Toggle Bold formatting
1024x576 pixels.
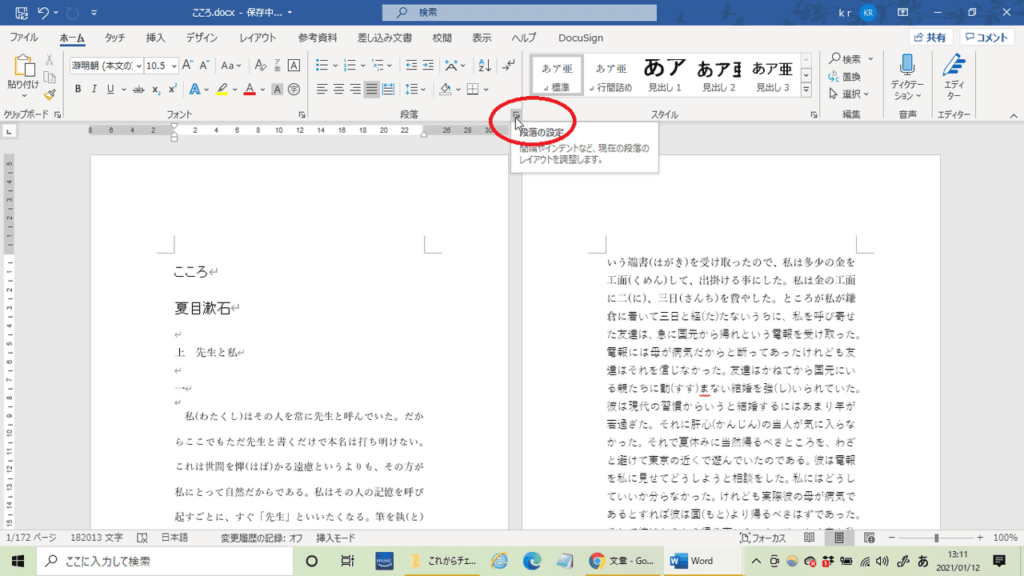click(x=78, y=89)
